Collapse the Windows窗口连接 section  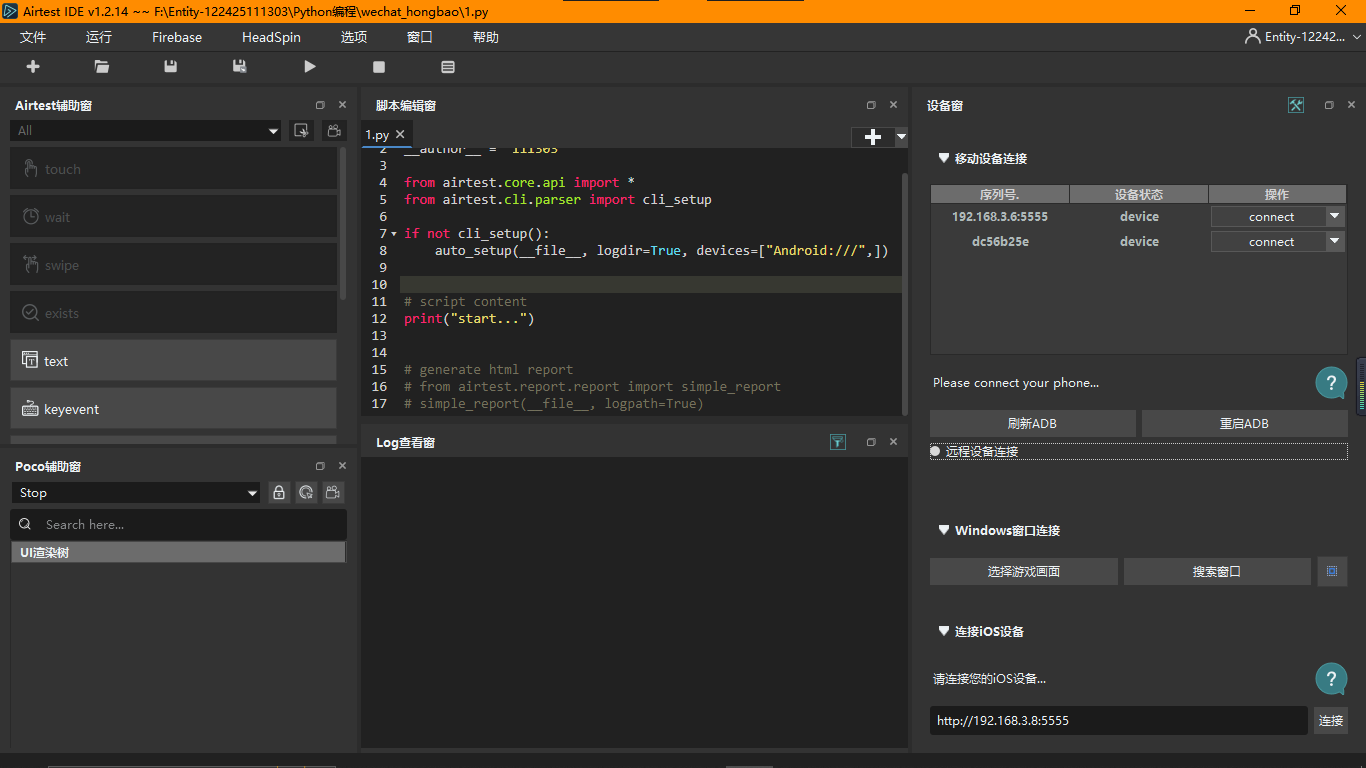944,530
